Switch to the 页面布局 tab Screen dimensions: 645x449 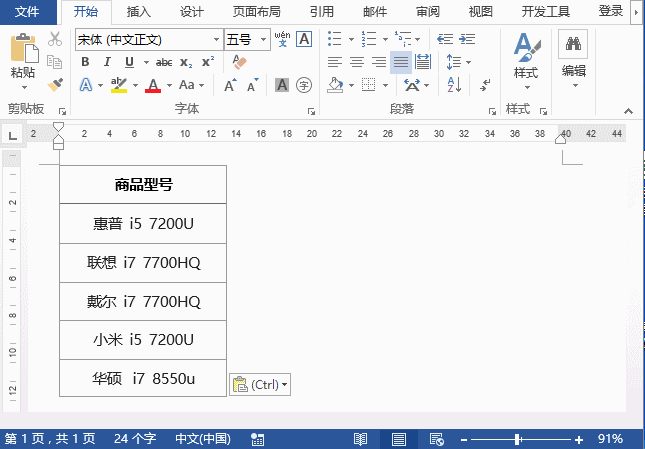point(256,12)
